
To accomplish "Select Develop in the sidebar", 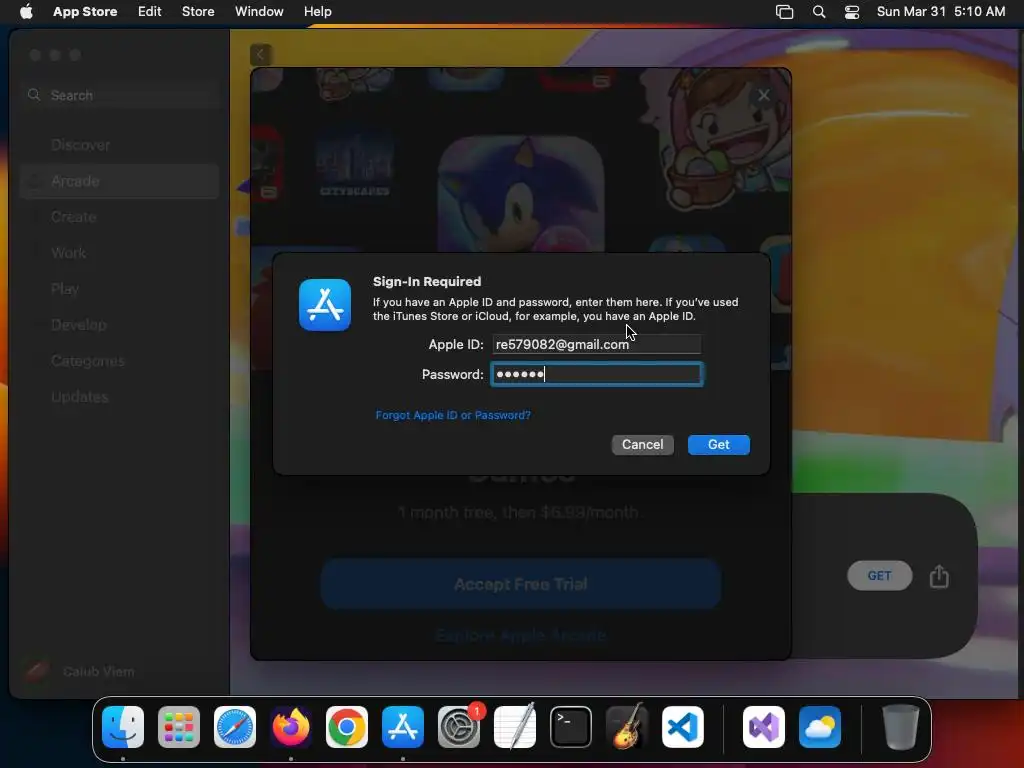I will click(120, 325).
